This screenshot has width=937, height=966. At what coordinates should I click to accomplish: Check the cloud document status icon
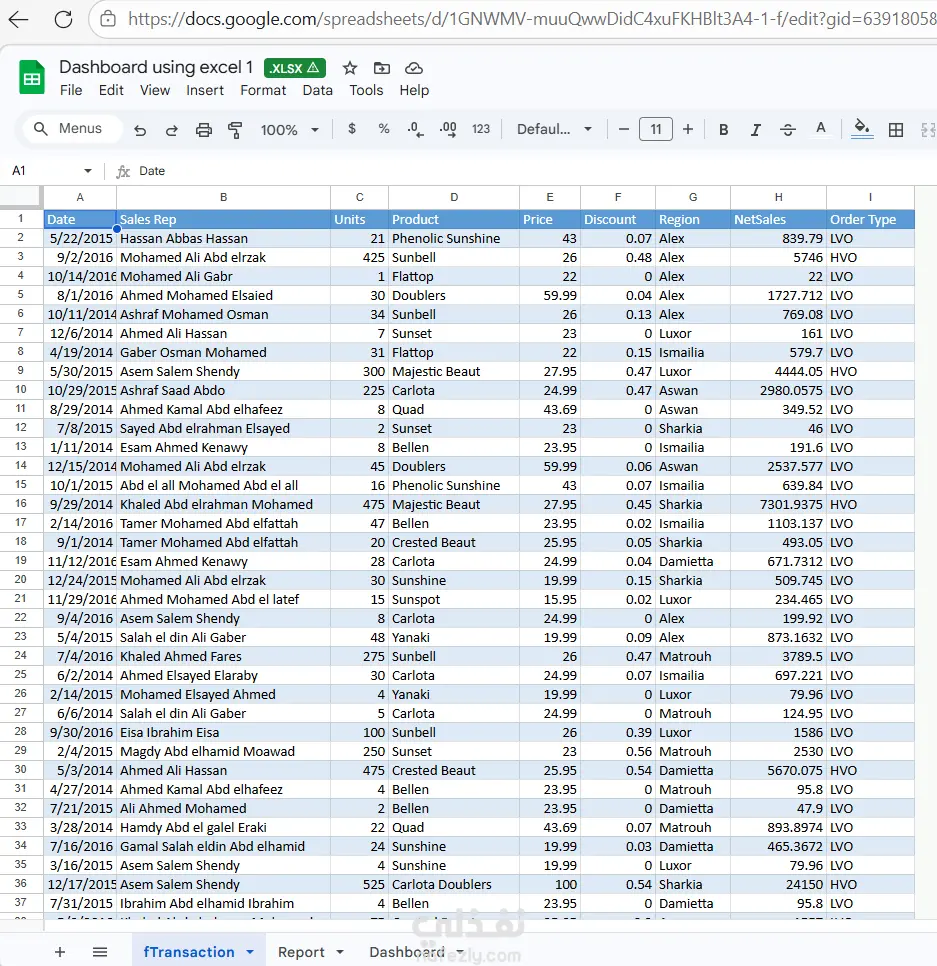point(414,68)
